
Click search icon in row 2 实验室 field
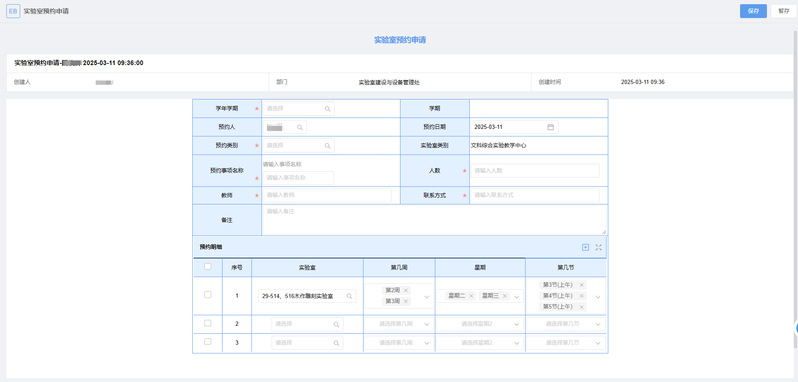click(x=336, y=324)
